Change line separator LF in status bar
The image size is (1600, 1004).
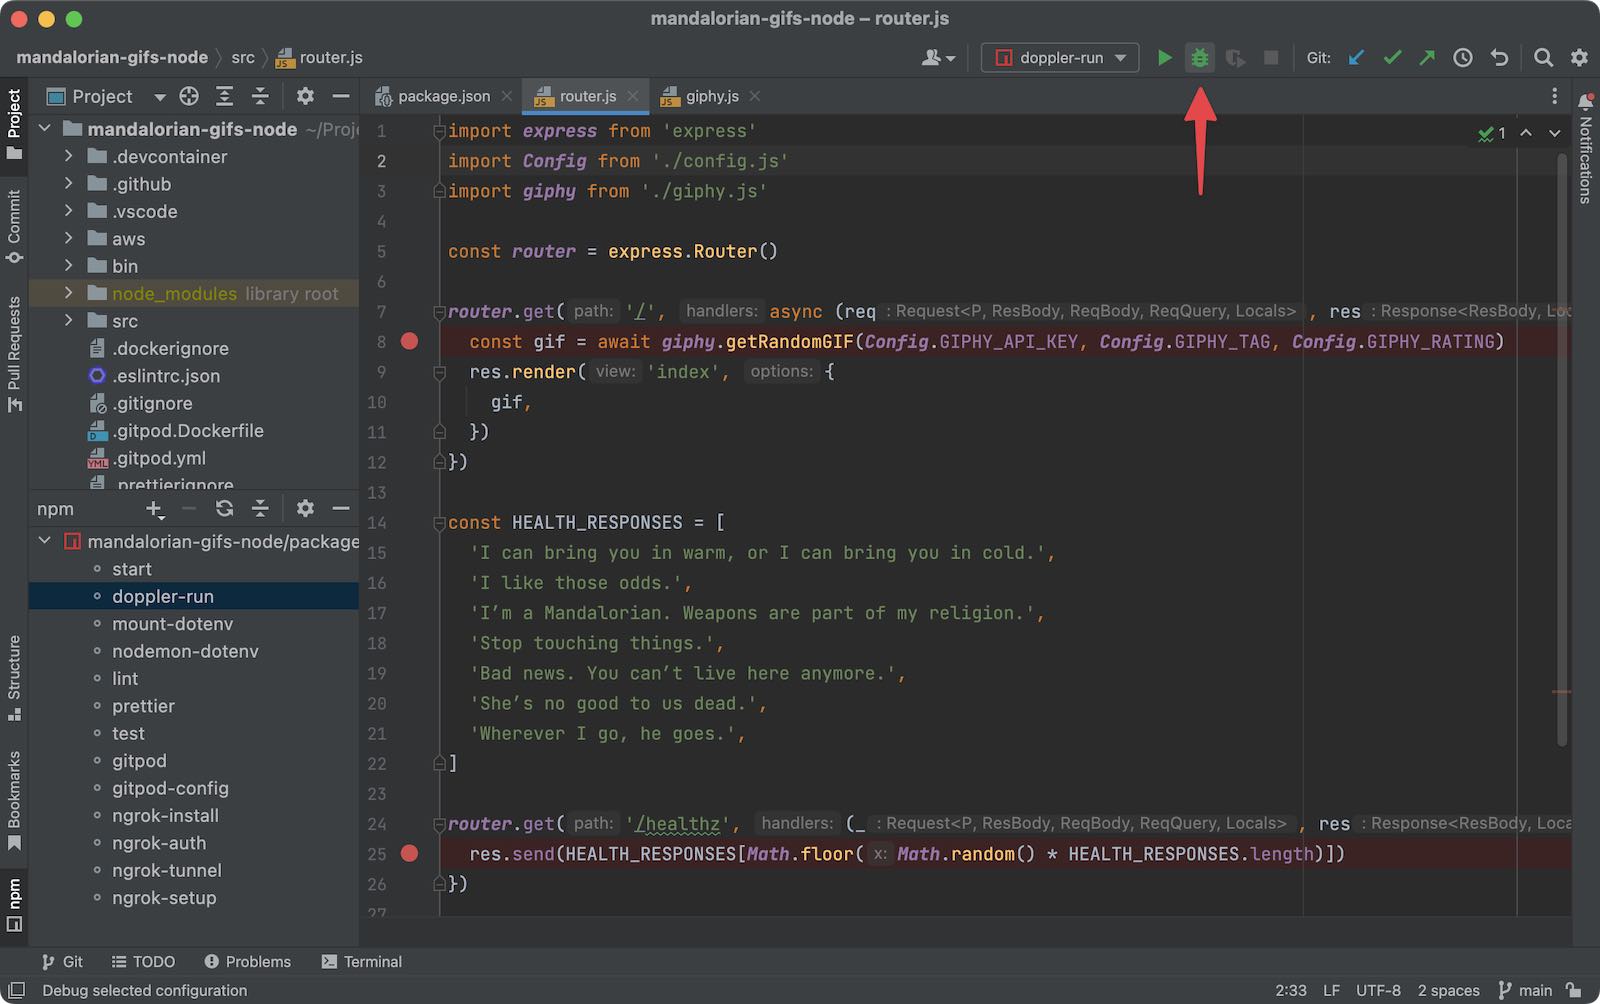[x=1331, y=990]
